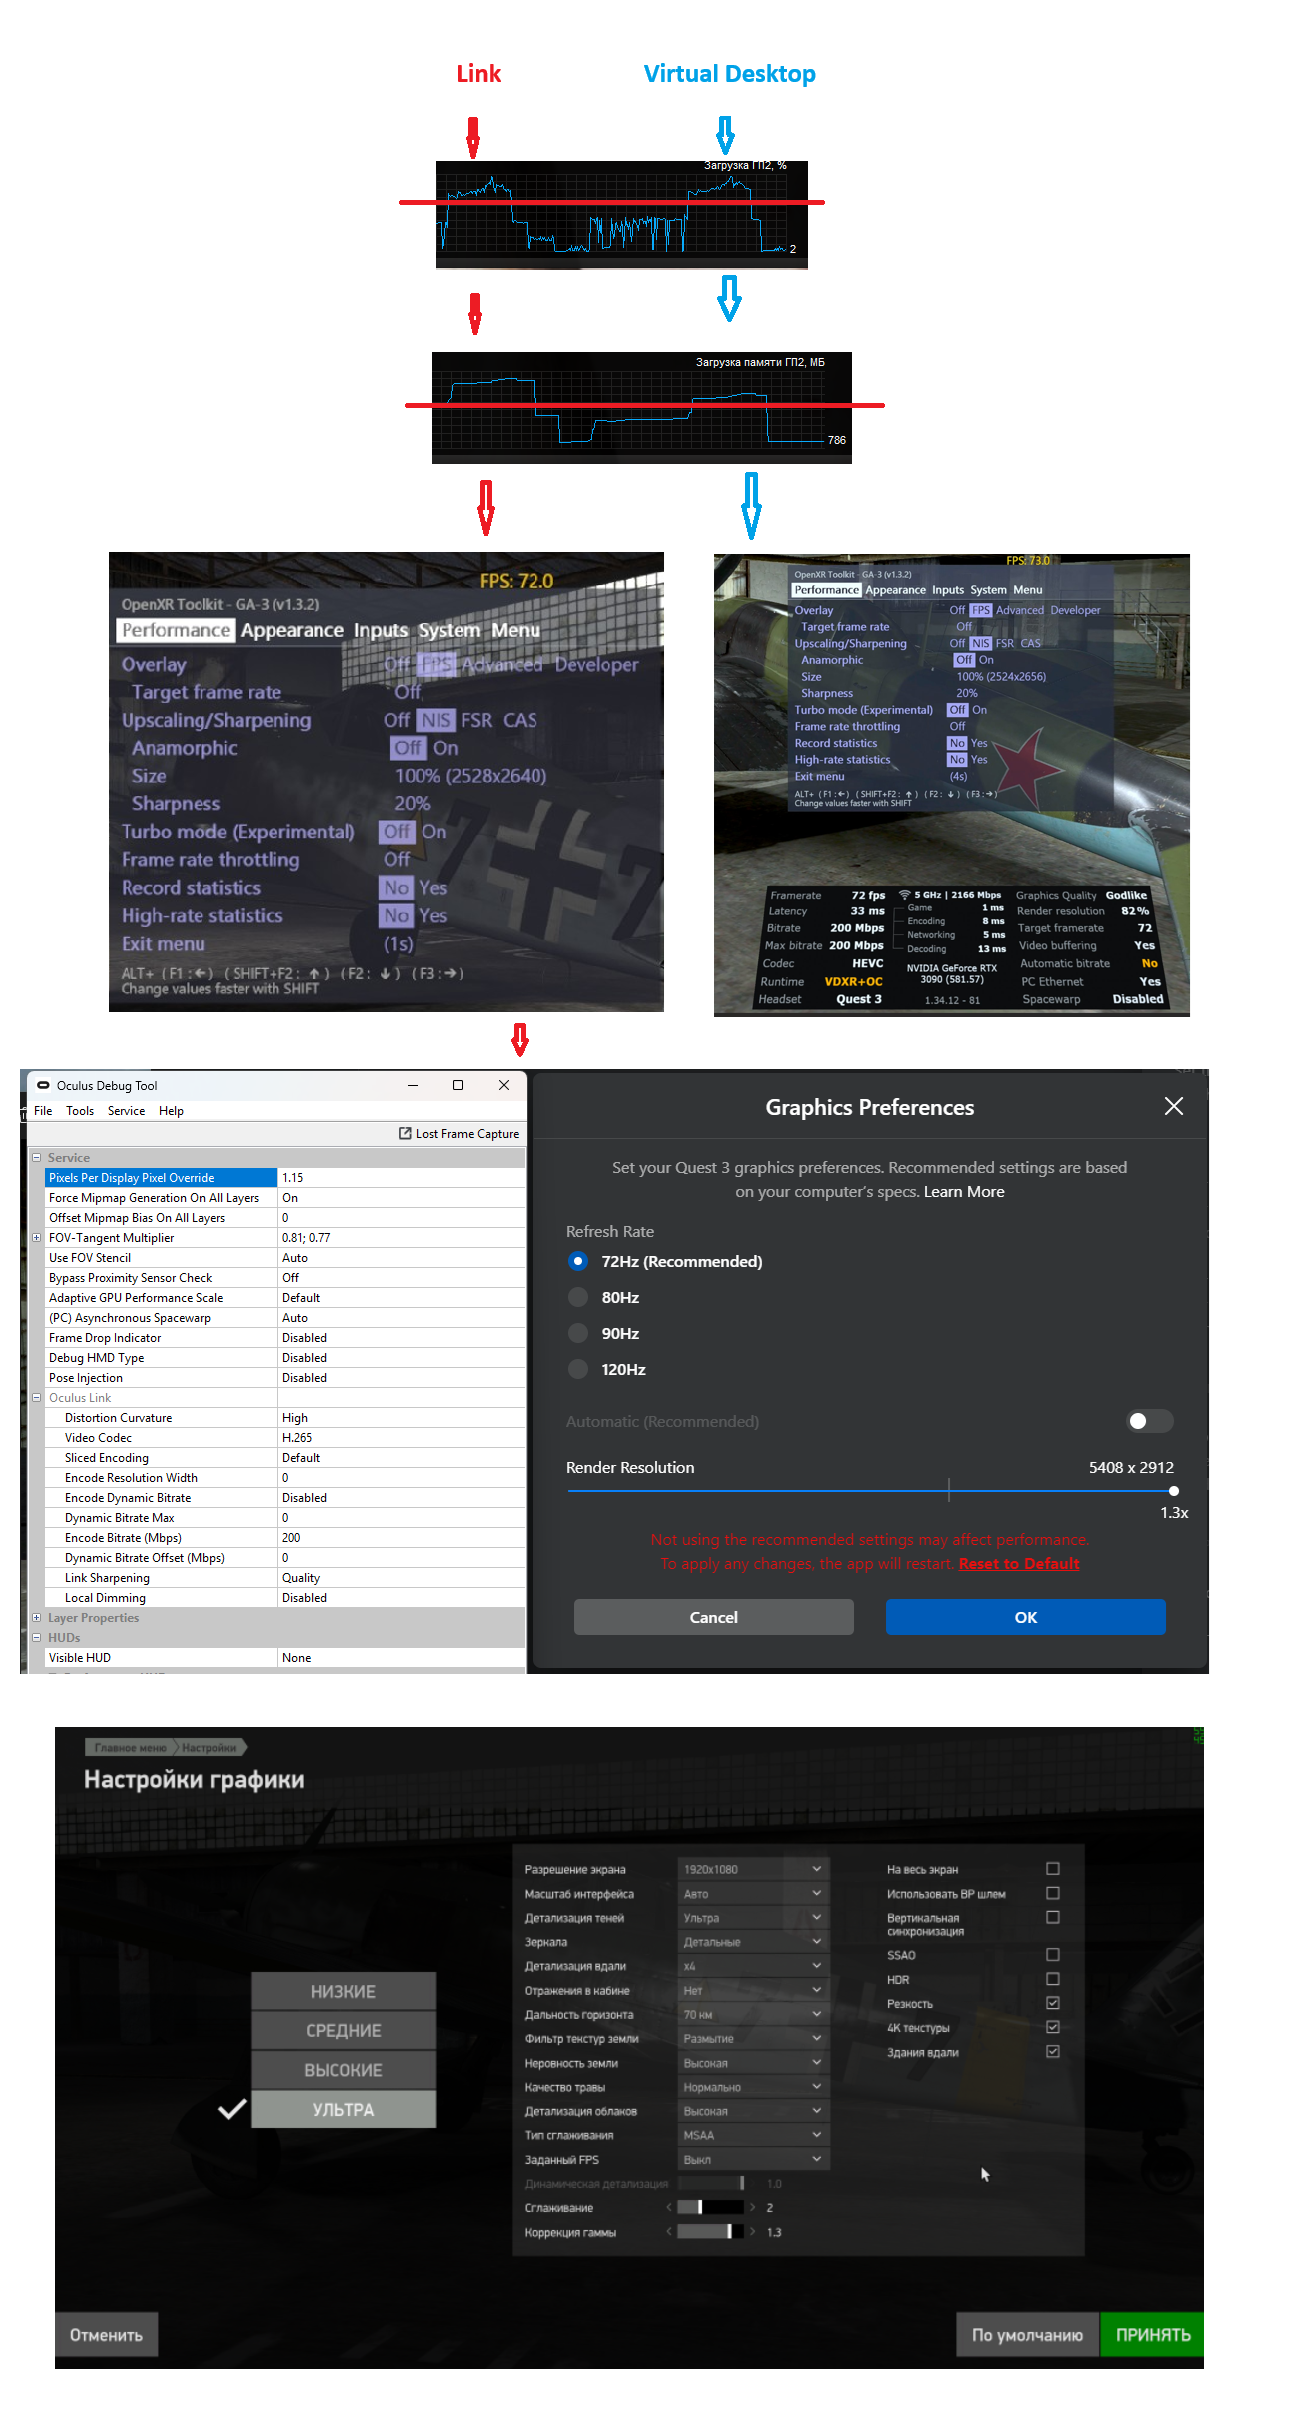
Task: Collapse the Oculus Link group
Action: 37,1397
